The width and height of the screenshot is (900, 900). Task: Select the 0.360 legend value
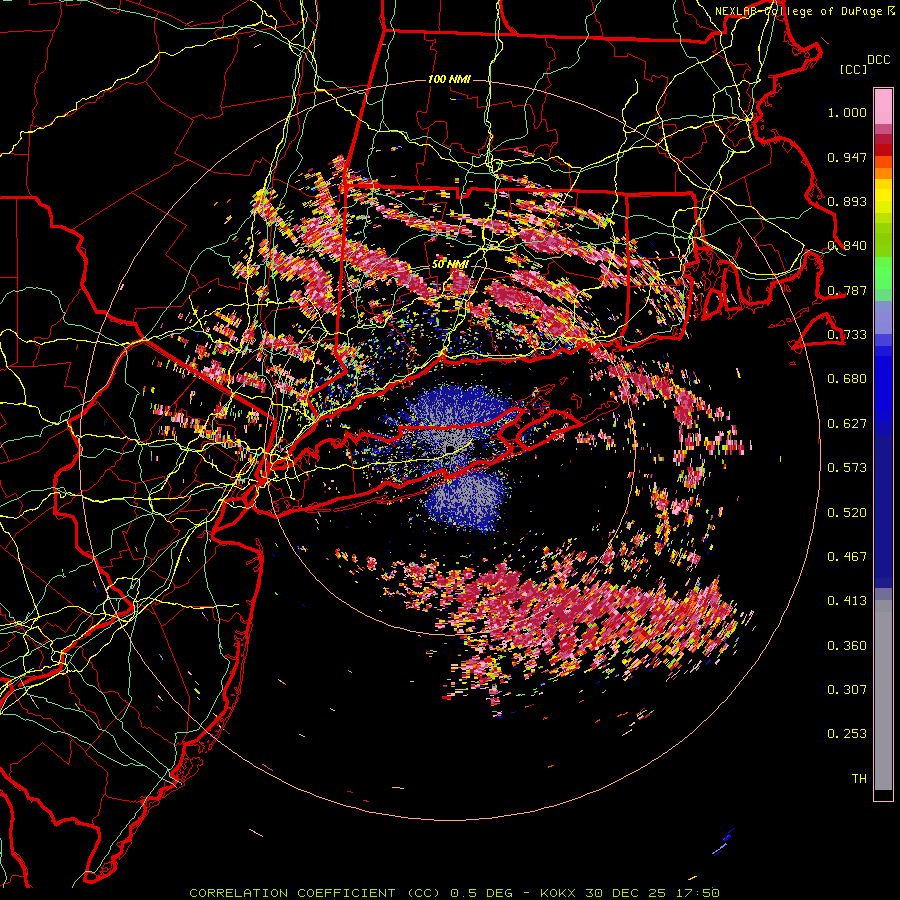[847, 646]
